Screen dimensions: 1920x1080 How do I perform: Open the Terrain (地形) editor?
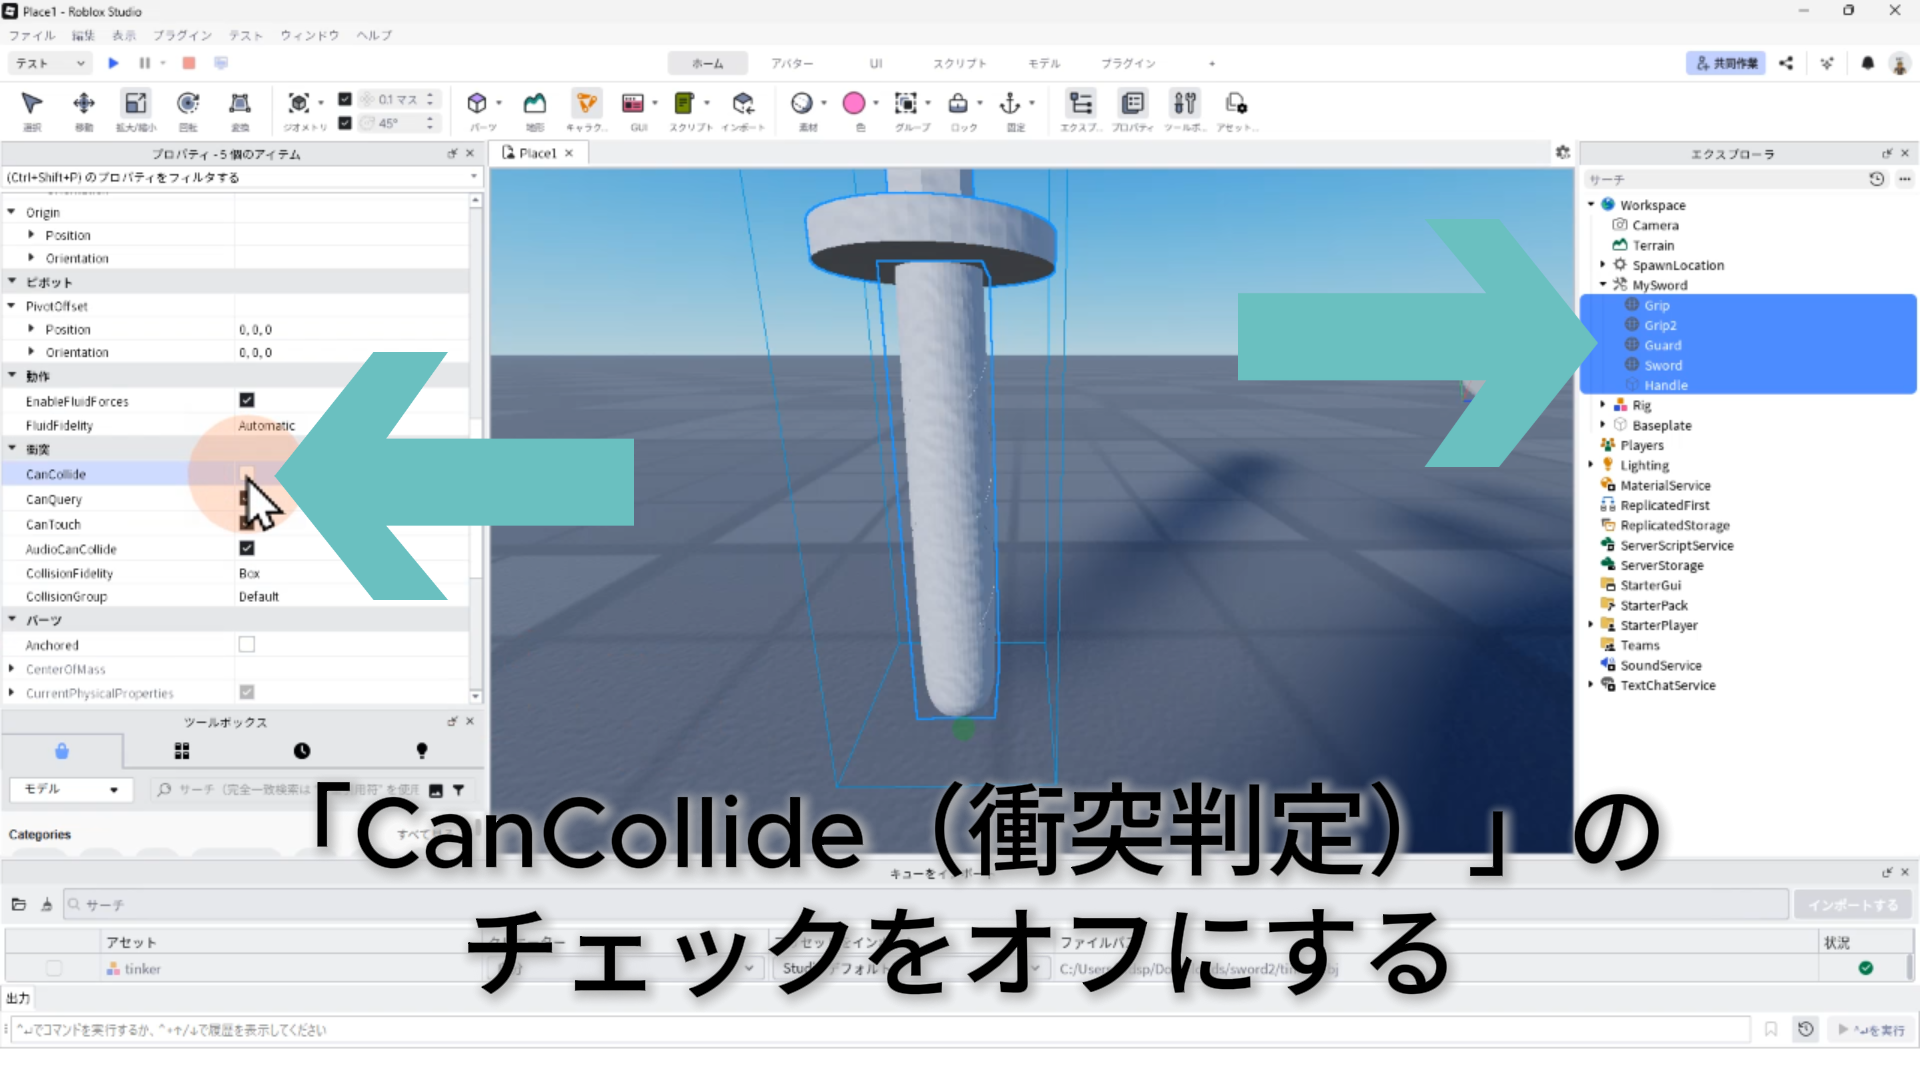point(535,104)
